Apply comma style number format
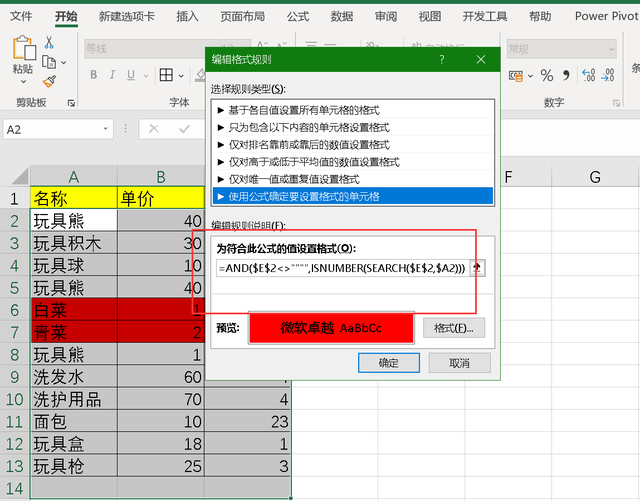Screen dimensions: 640x501 click(x=566, y=76)
